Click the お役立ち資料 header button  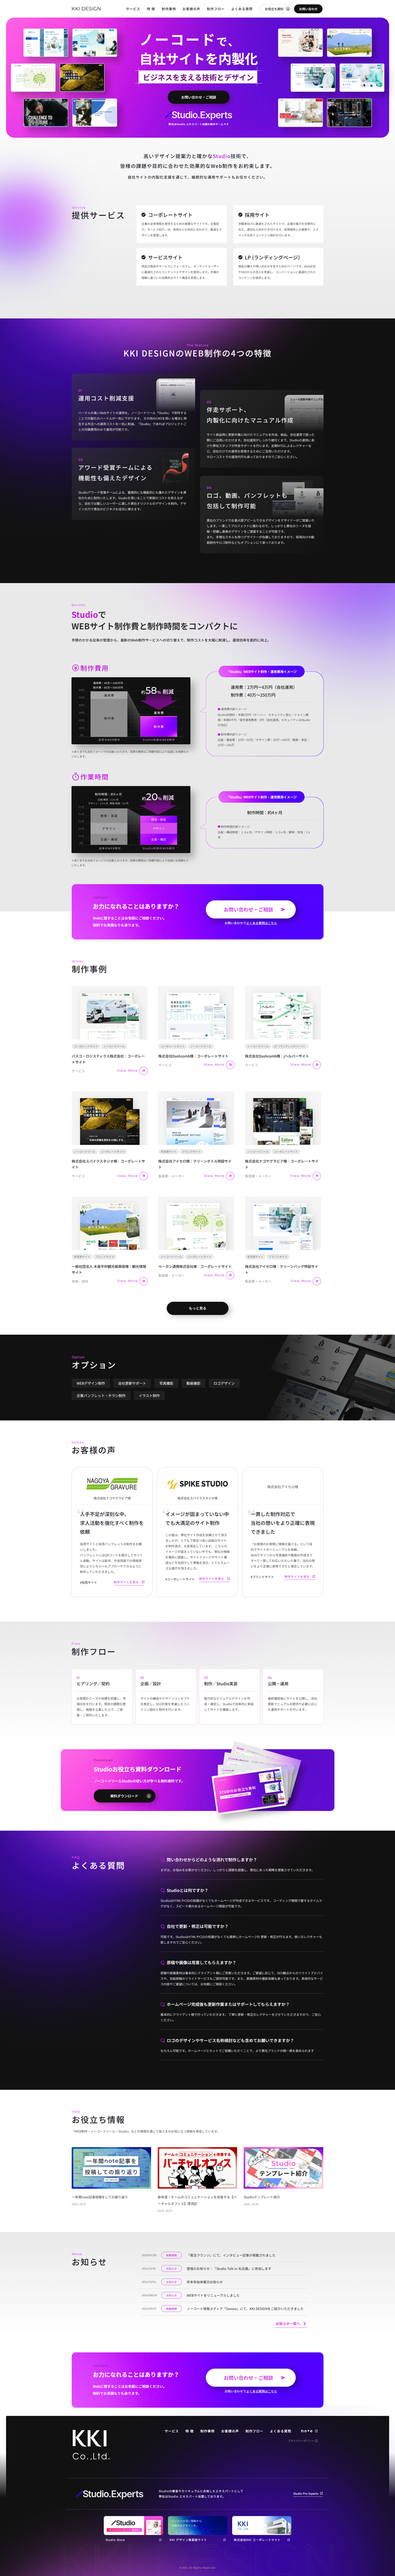pos(277,9)
